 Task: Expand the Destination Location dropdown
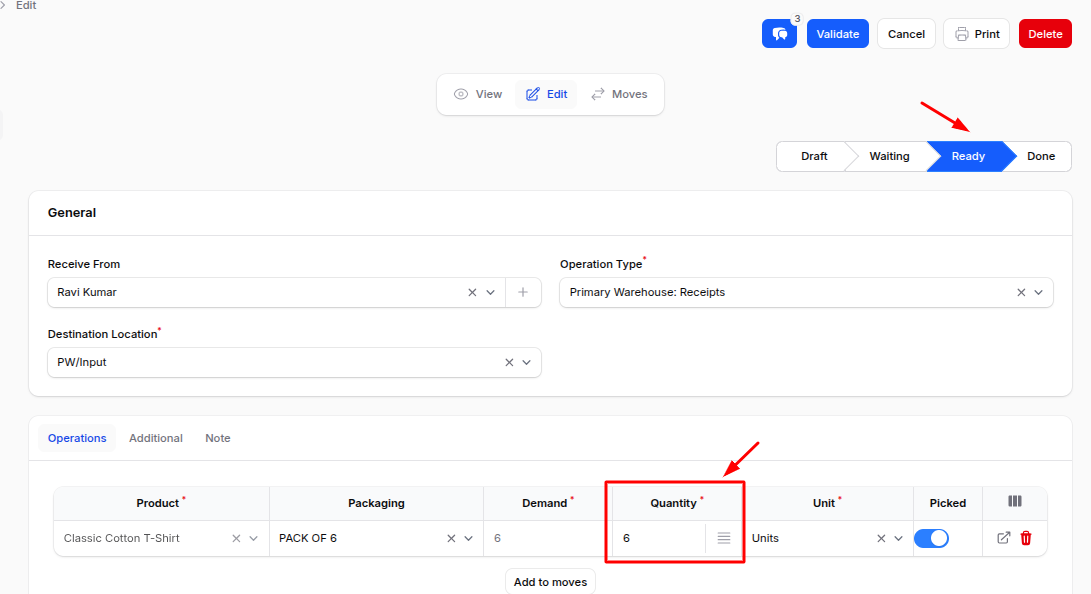tap(528, 362)
